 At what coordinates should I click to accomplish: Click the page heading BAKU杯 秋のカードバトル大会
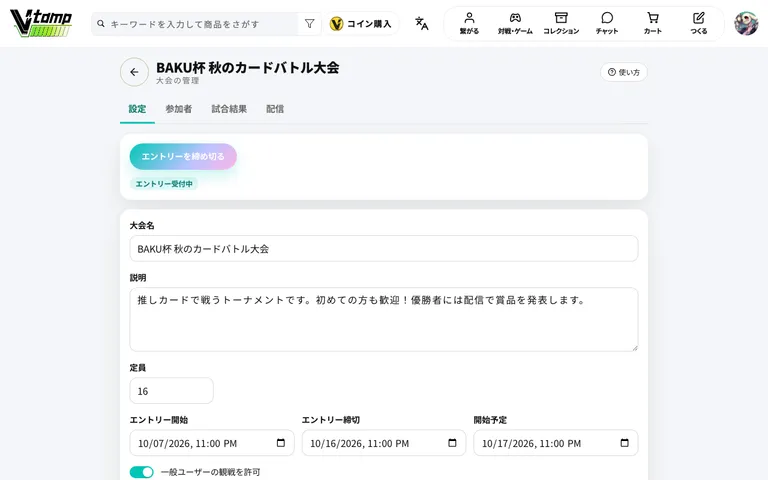247,68
